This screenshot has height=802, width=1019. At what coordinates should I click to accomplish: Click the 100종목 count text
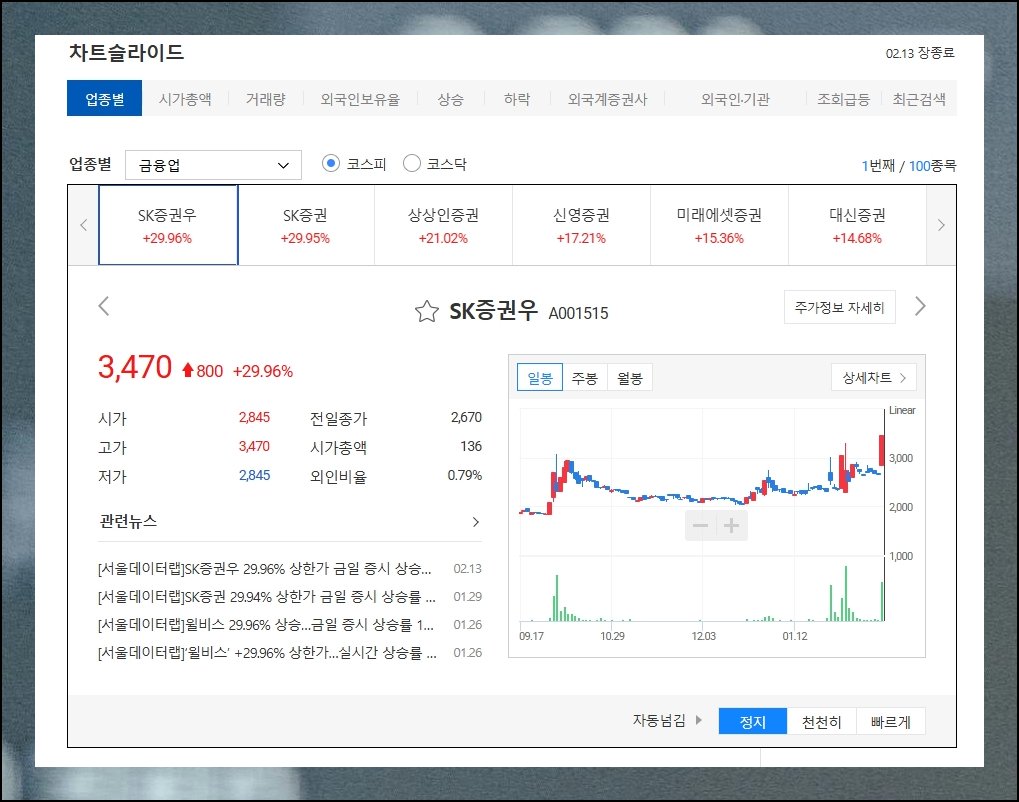933,166
